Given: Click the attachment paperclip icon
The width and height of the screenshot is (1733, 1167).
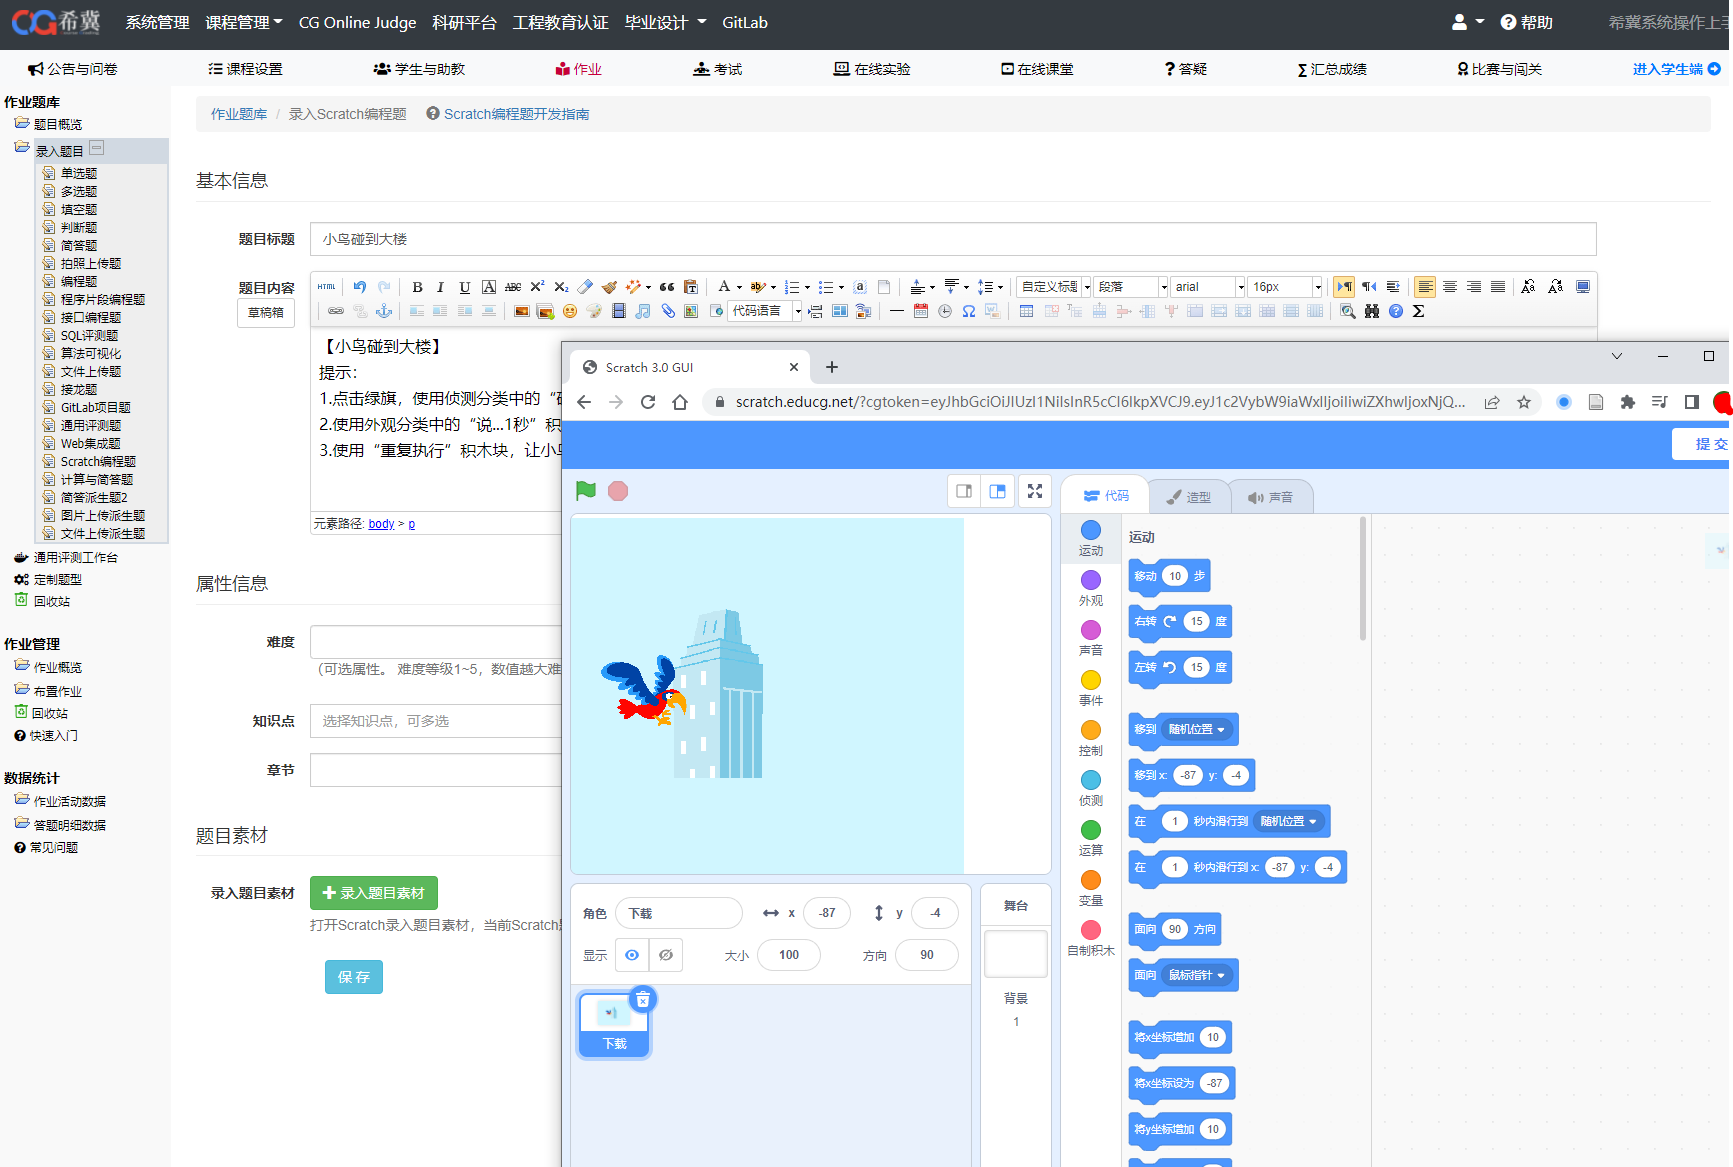Looking at the screenshot, I should point(668,311).
